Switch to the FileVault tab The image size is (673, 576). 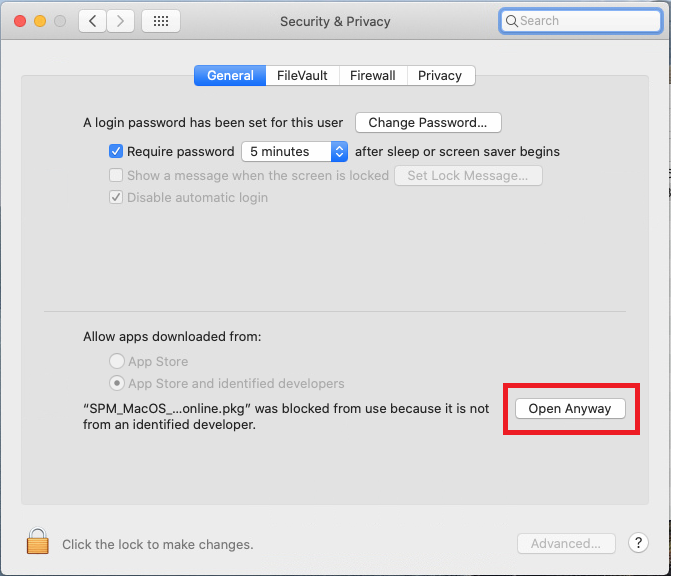tap(303, 75)
